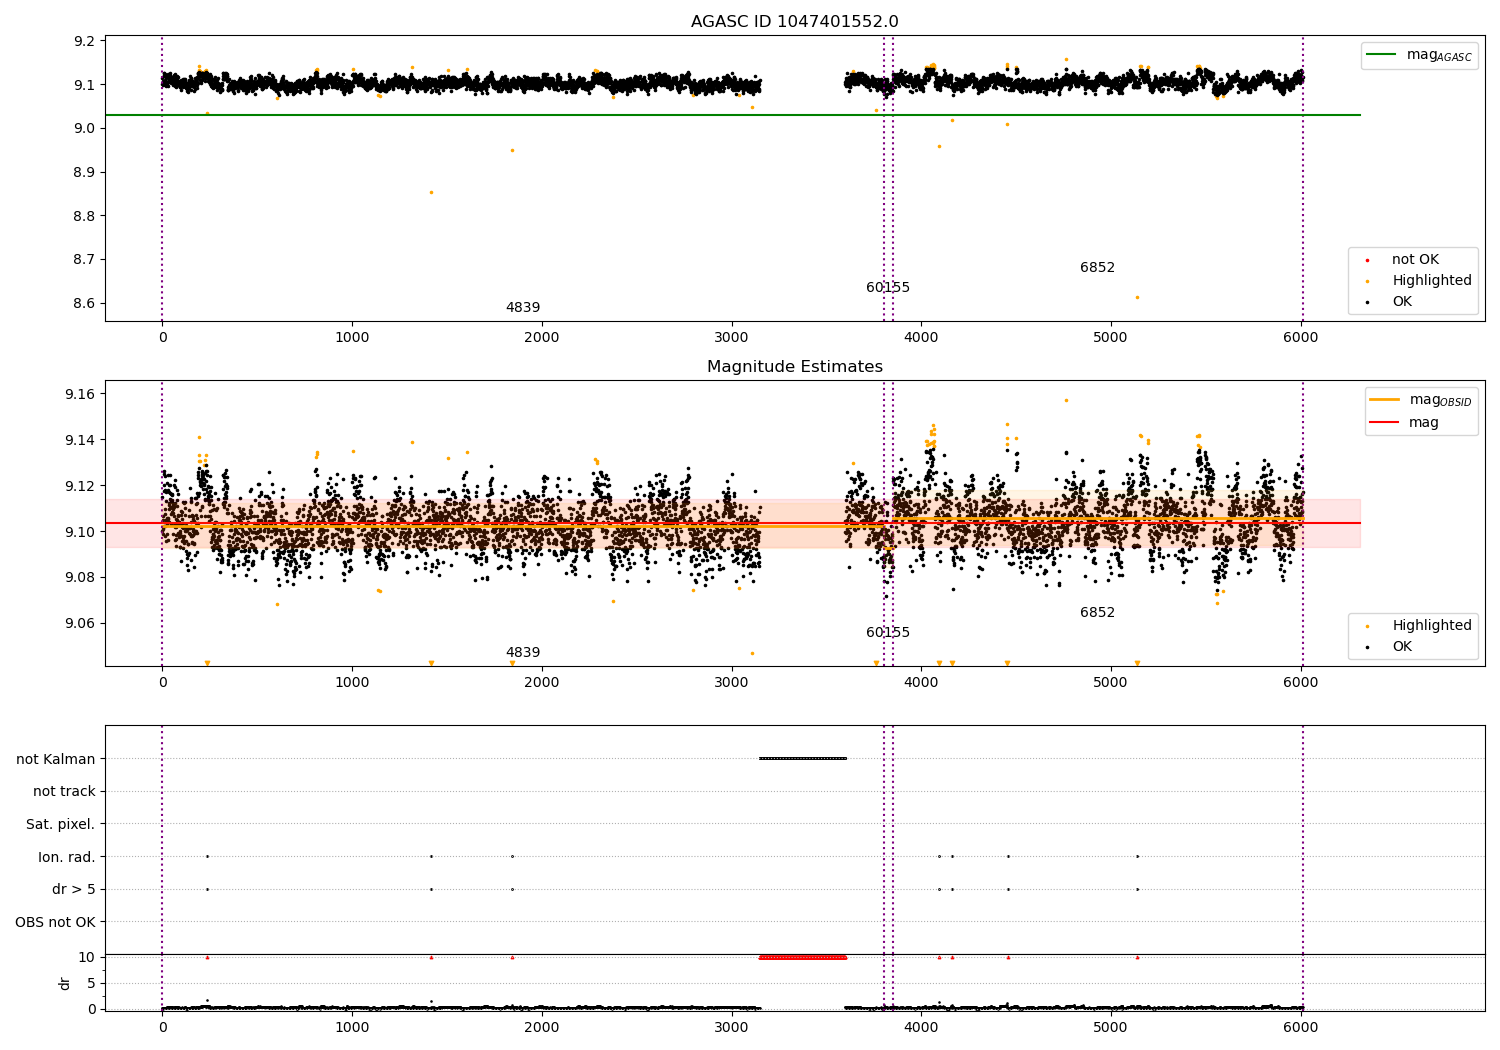Click obsid label 60155 in AGASC ID plot

click(x=888, y=288)
